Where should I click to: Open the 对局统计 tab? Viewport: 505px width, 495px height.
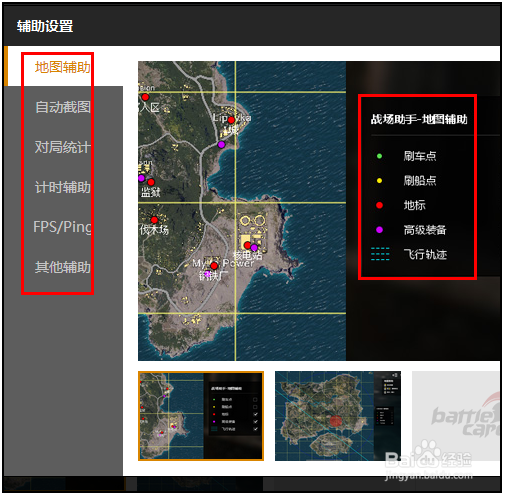coord(62,147)
